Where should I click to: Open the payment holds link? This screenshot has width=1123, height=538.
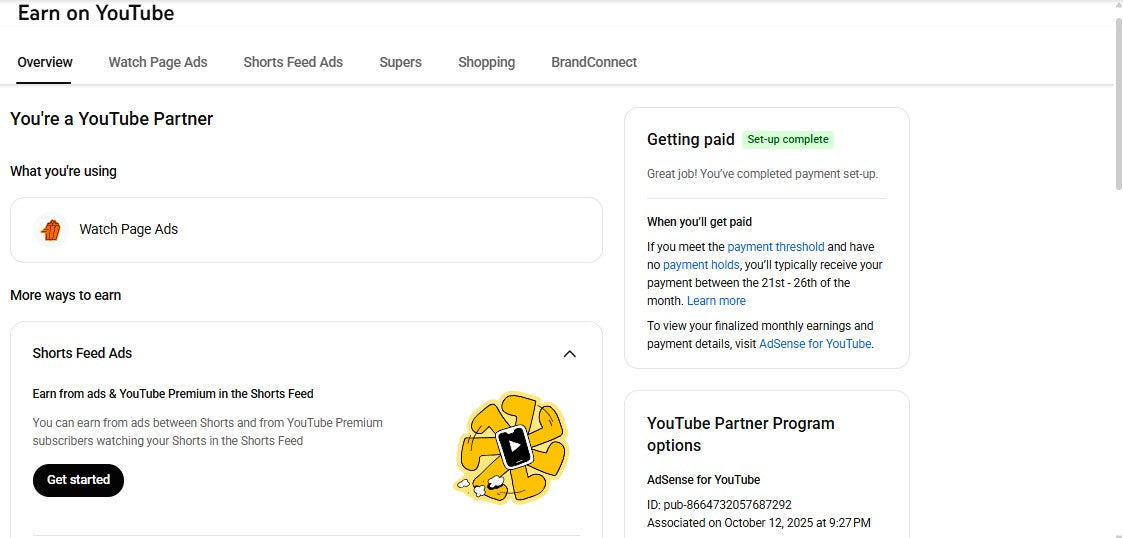coord(701,265)
